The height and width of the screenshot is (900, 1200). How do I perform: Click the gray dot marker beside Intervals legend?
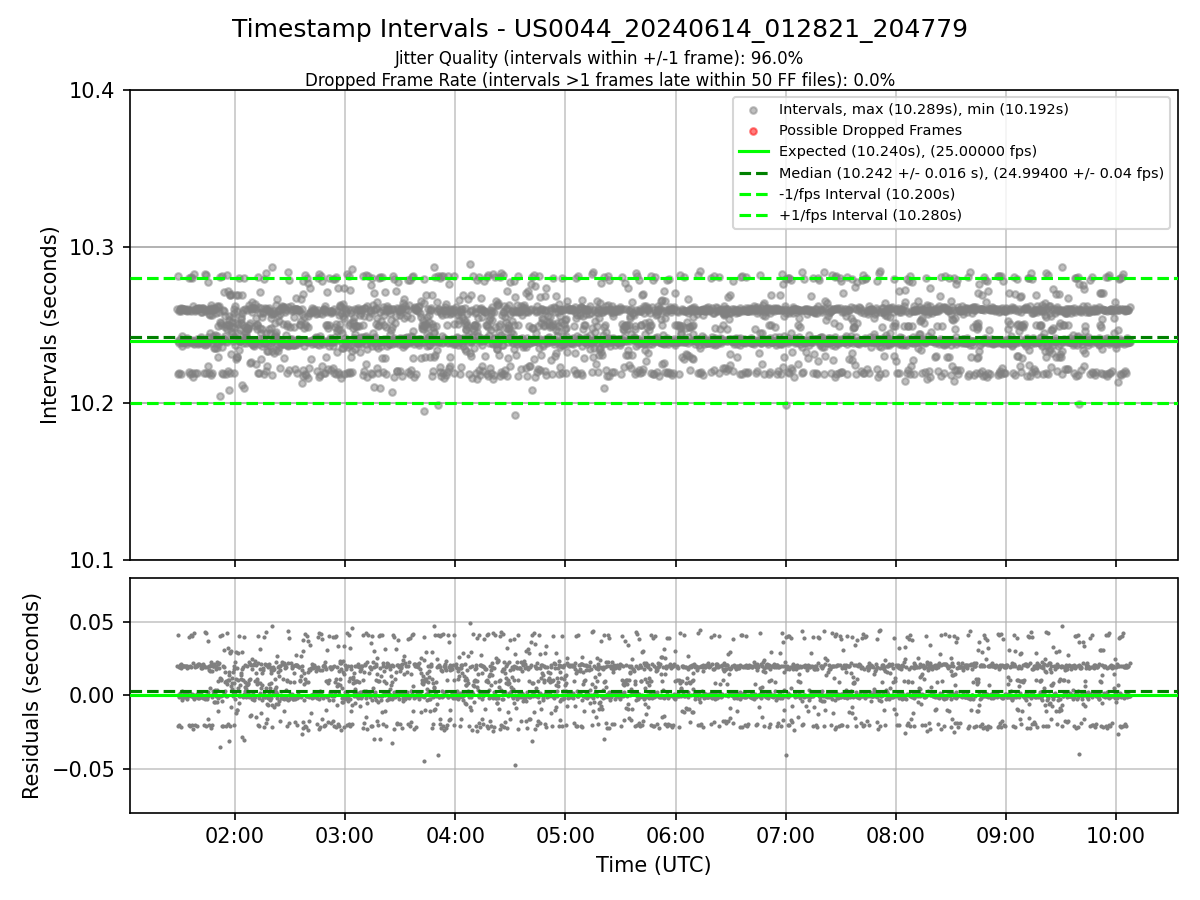(754, 110)
